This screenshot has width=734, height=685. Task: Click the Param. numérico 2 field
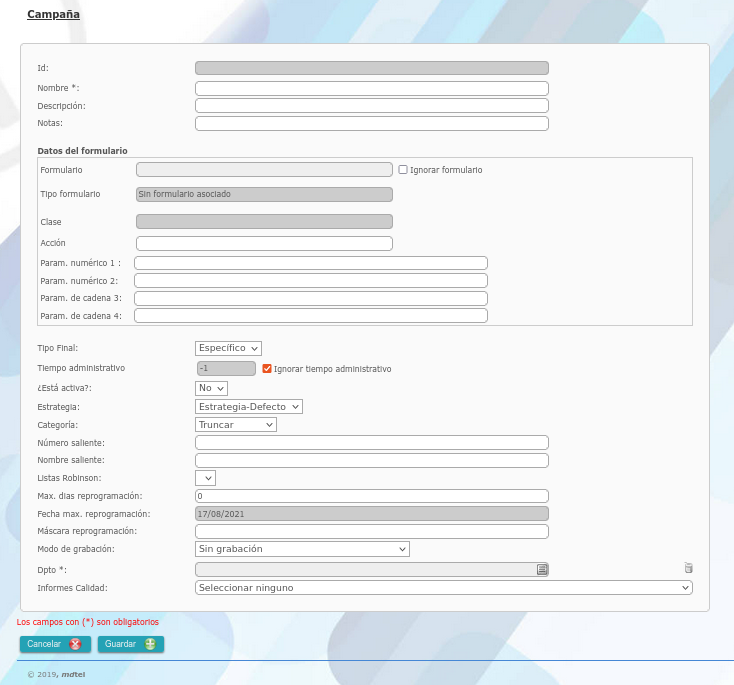click(x=311, y=280)
